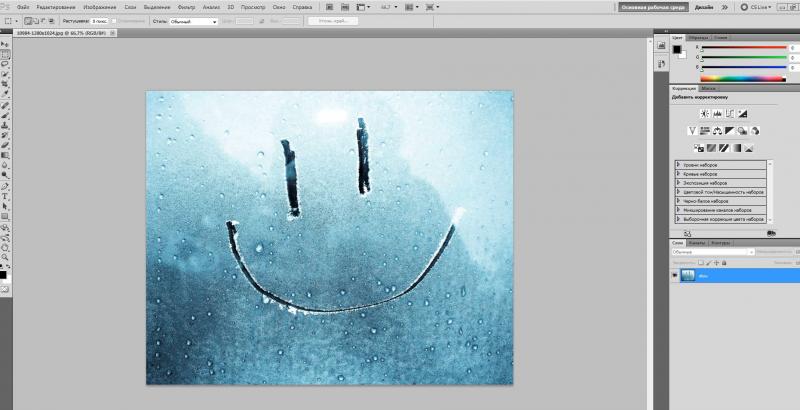Select the Move tool

coord(5,44)
